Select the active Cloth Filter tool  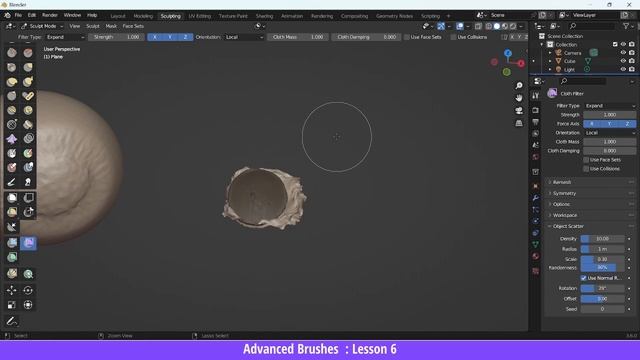(x=28, y=243)
